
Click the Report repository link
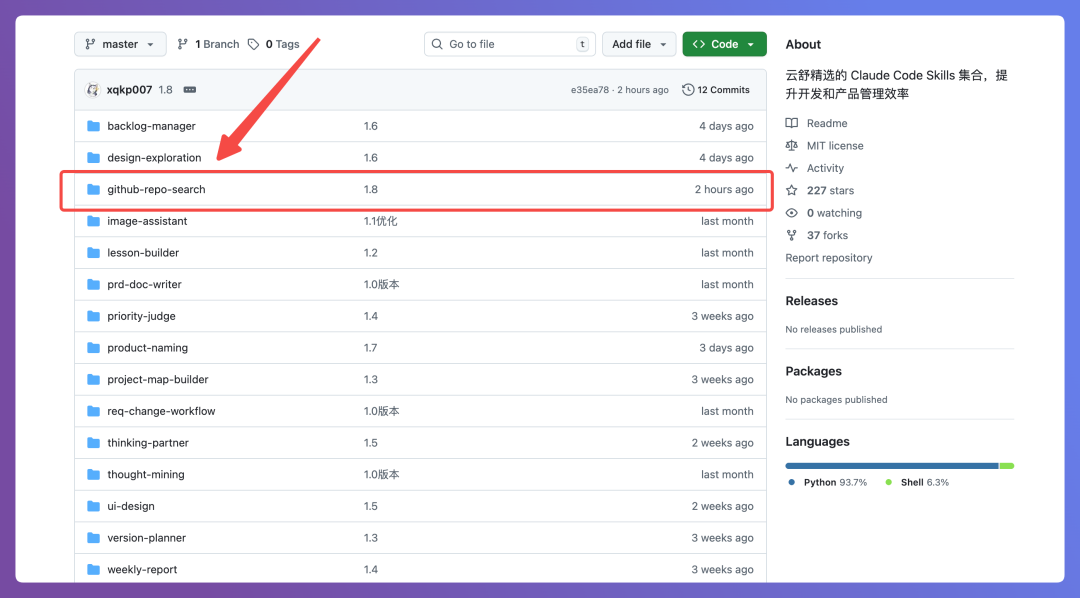point(828,258)
